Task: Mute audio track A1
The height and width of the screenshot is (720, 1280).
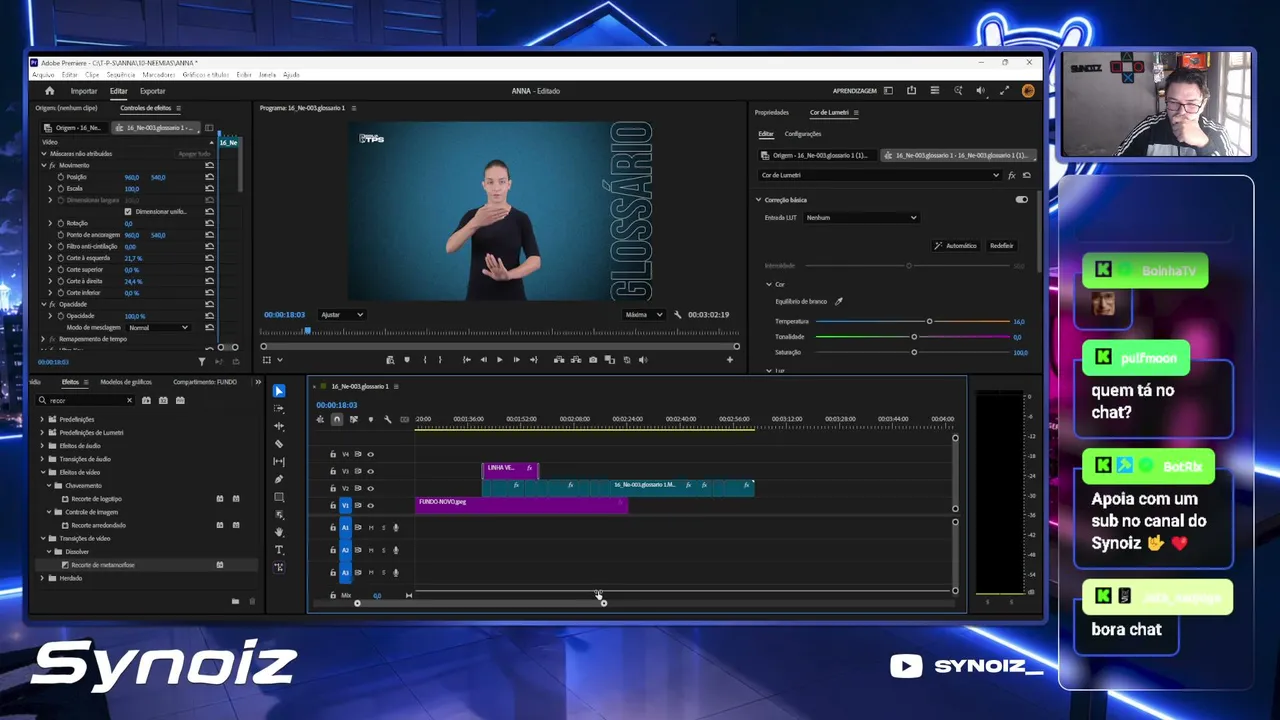Action: coord(371,527)
